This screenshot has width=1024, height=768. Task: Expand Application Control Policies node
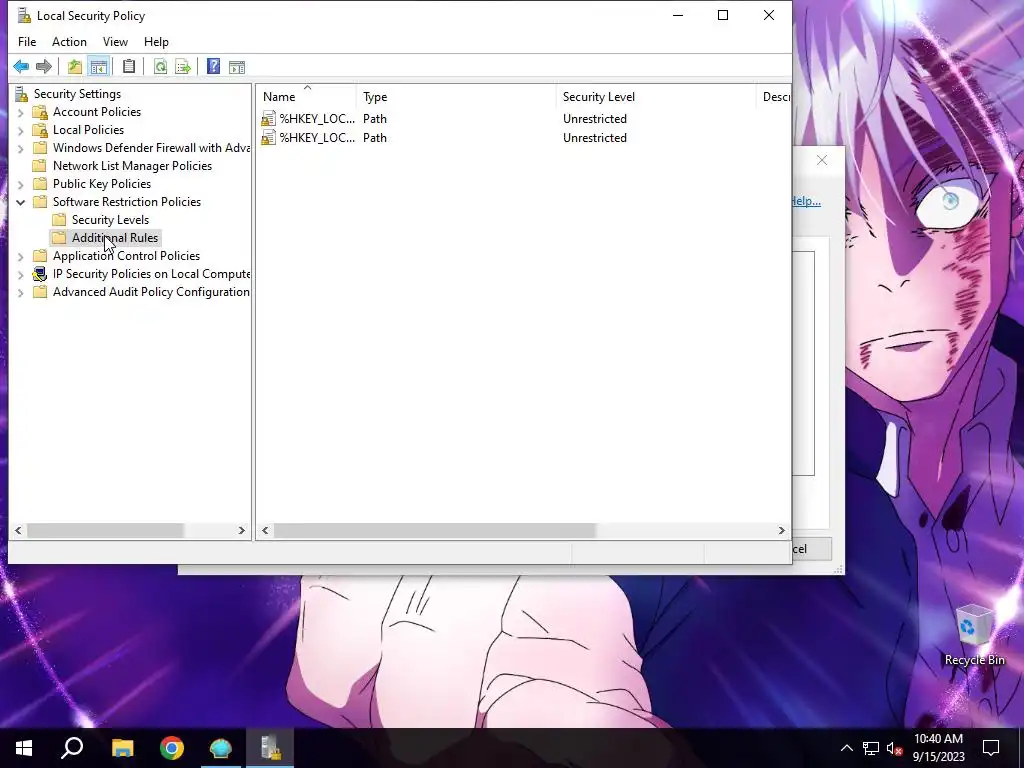pos(20,256)
